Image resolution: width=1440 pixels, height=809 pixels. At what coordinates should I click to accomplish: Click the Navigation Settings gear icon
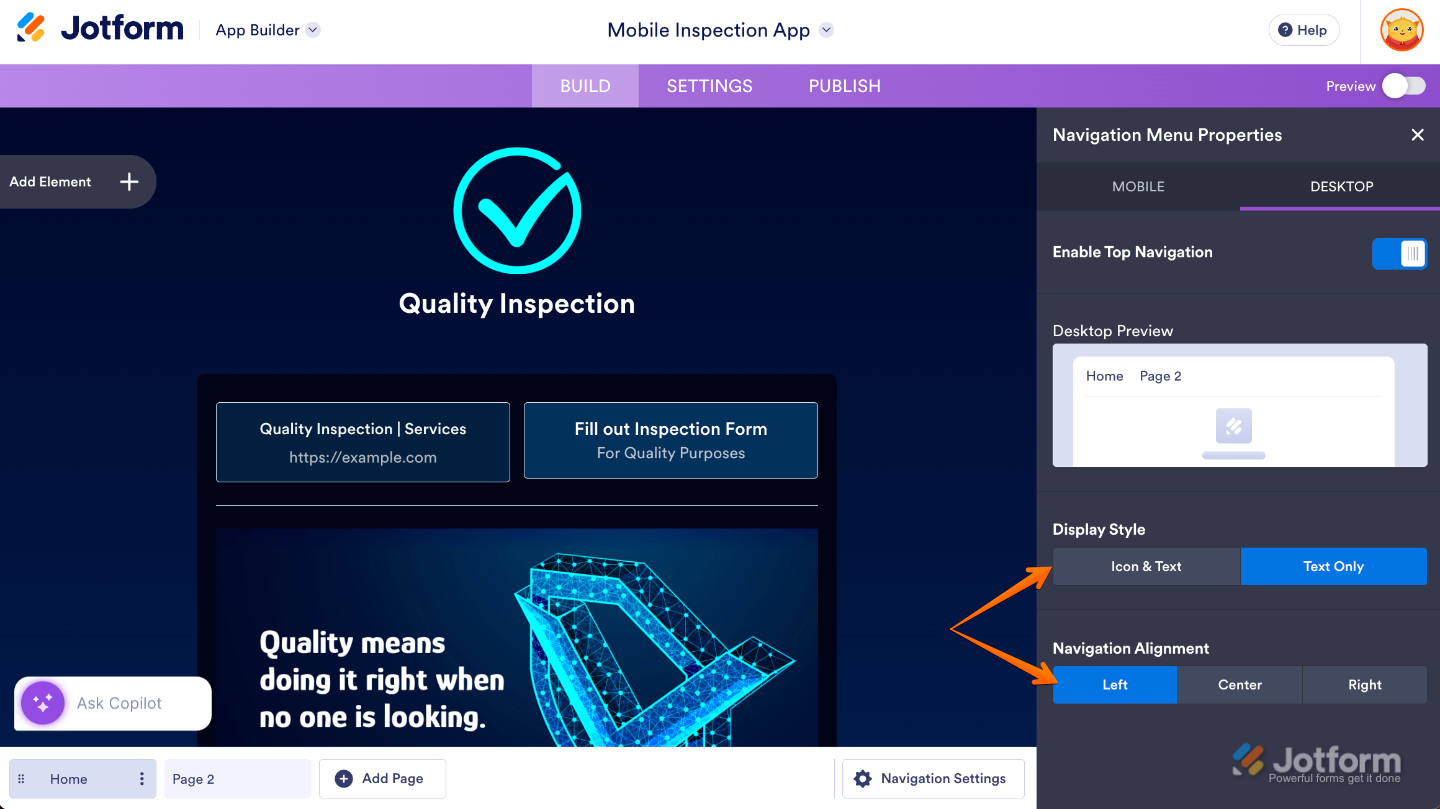click(863, 779)
